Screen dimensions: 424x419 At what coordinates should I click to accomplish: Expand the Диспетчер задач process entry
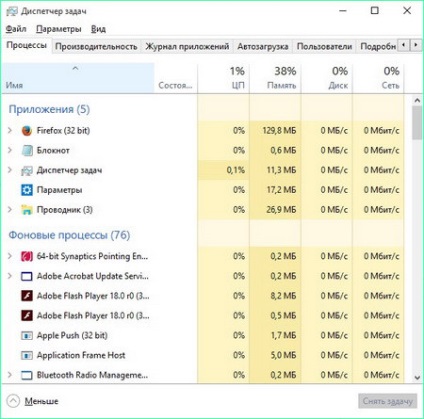click(10, 170)
